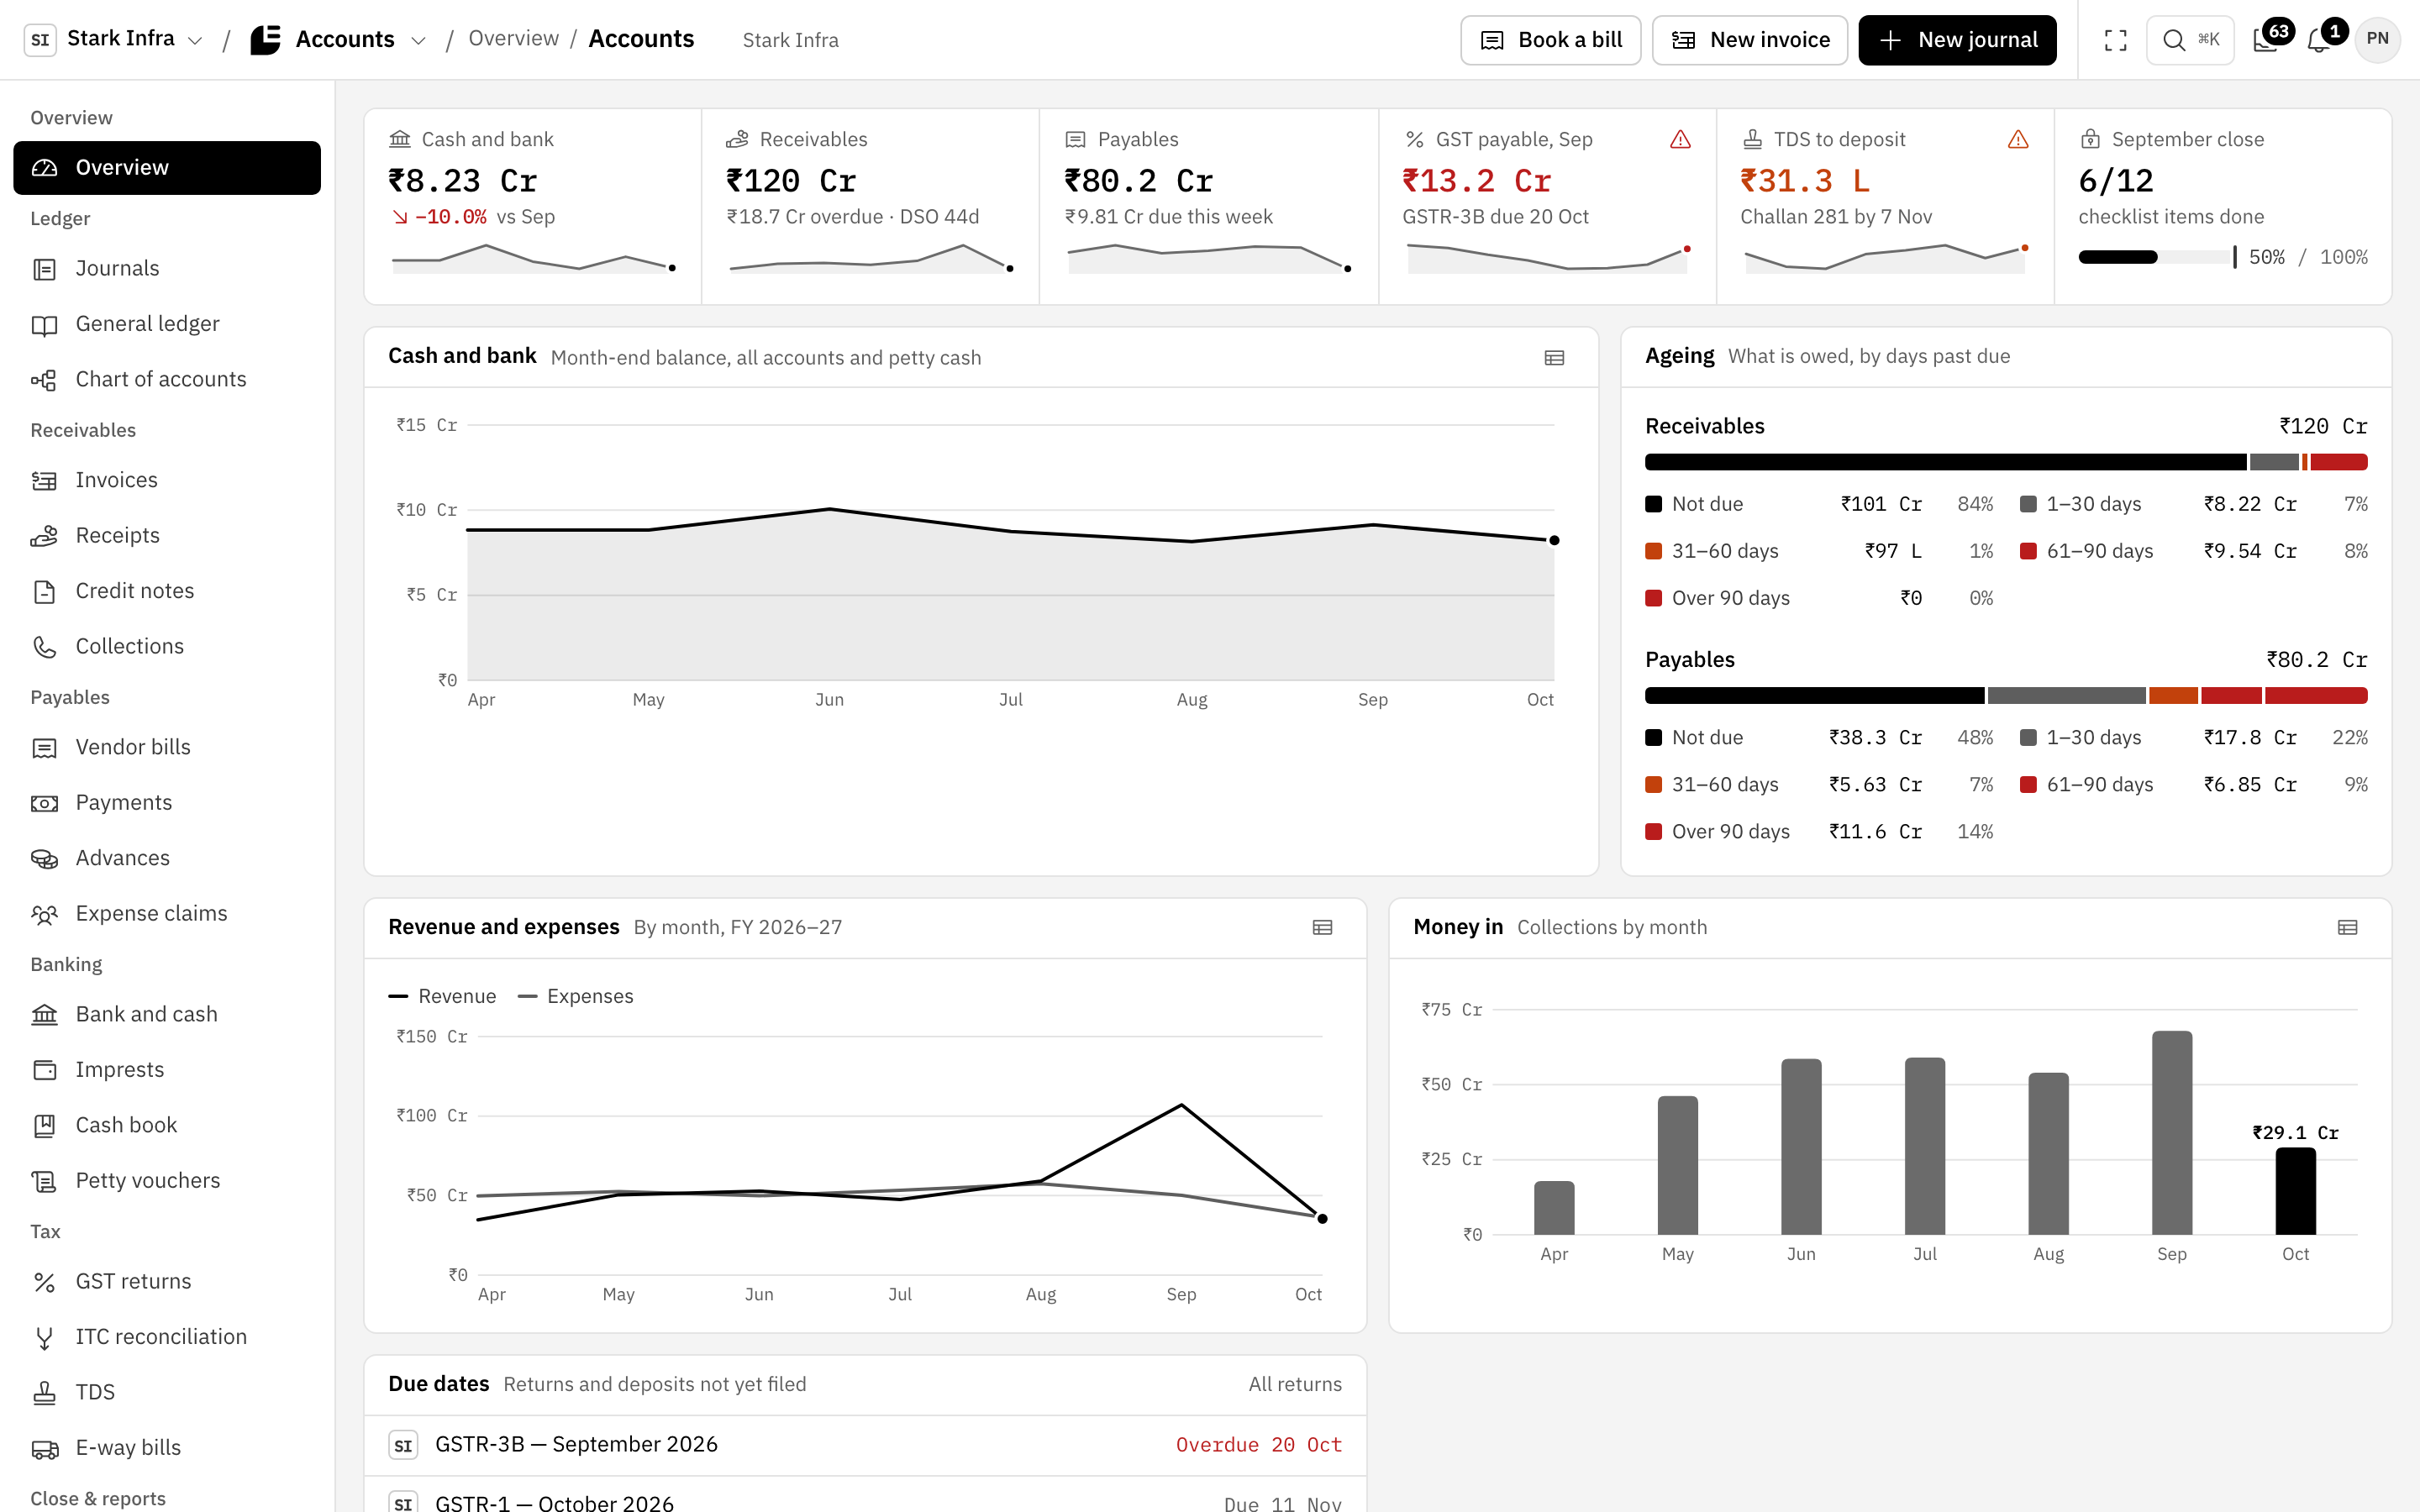
Task: Click the GST returns percent icon
Action: coord(44,1282)
